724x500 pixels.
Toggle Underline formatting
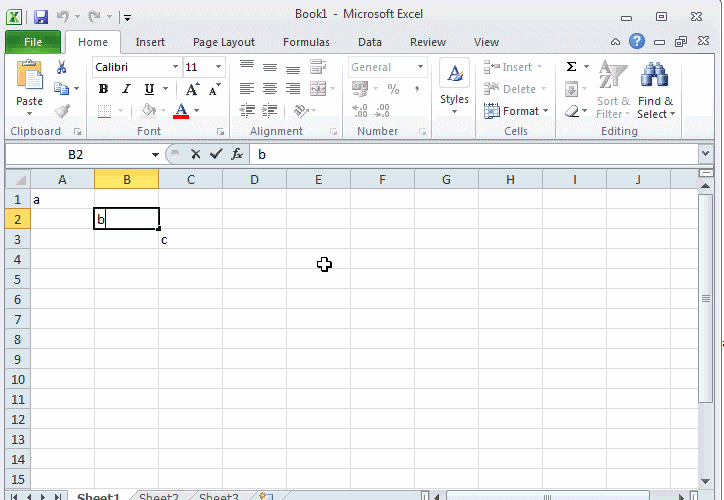point(149,90)
